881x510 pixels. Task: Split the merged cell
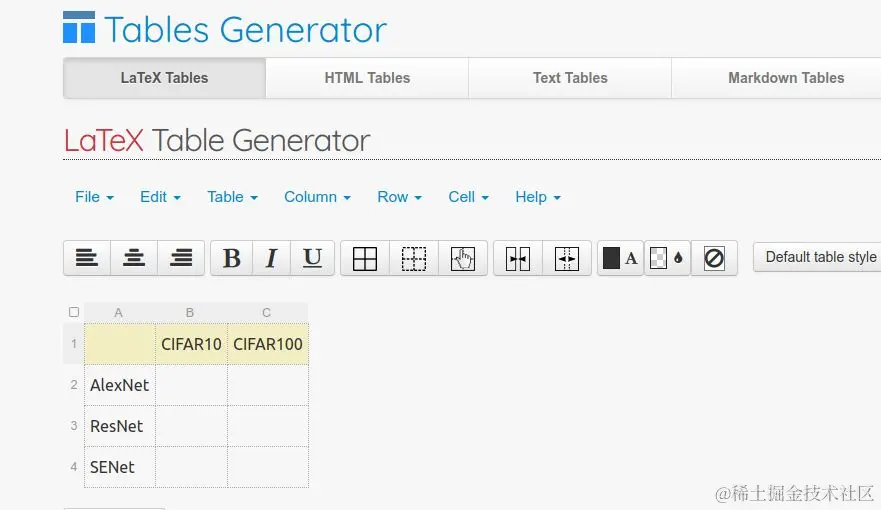[x=566, y=258]
